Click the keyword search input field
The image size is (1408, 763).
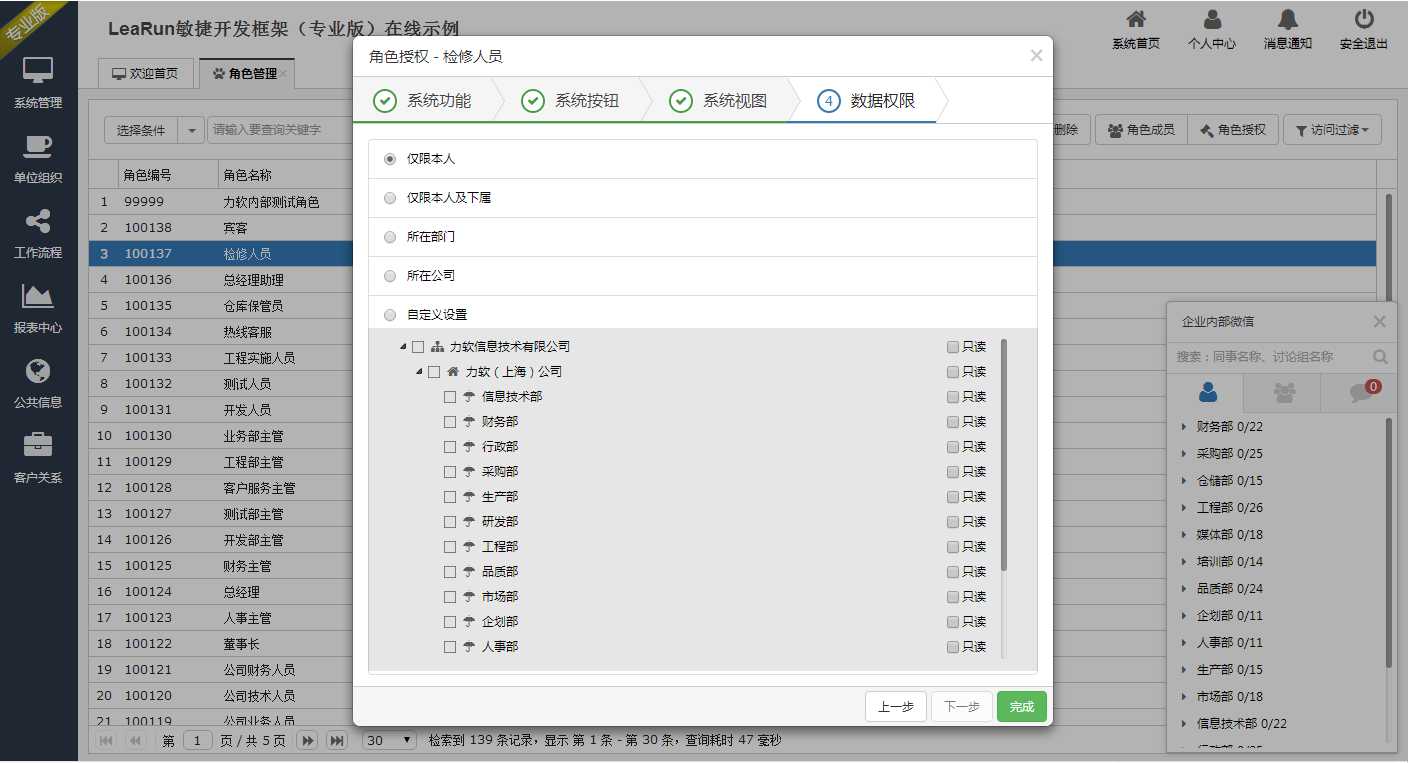click(279, 130)
